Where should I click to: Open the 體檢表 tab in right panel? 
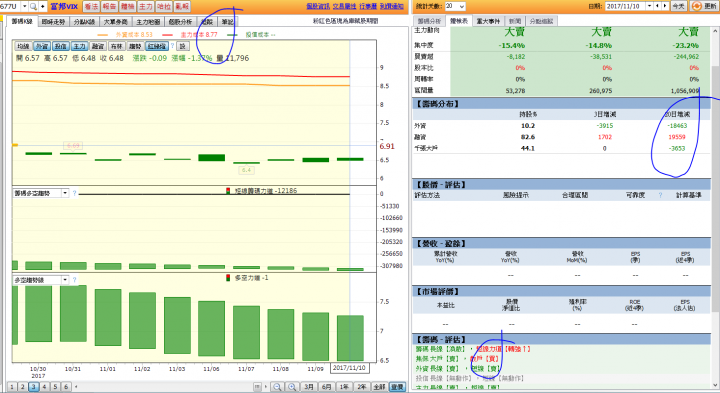point(459,21)
